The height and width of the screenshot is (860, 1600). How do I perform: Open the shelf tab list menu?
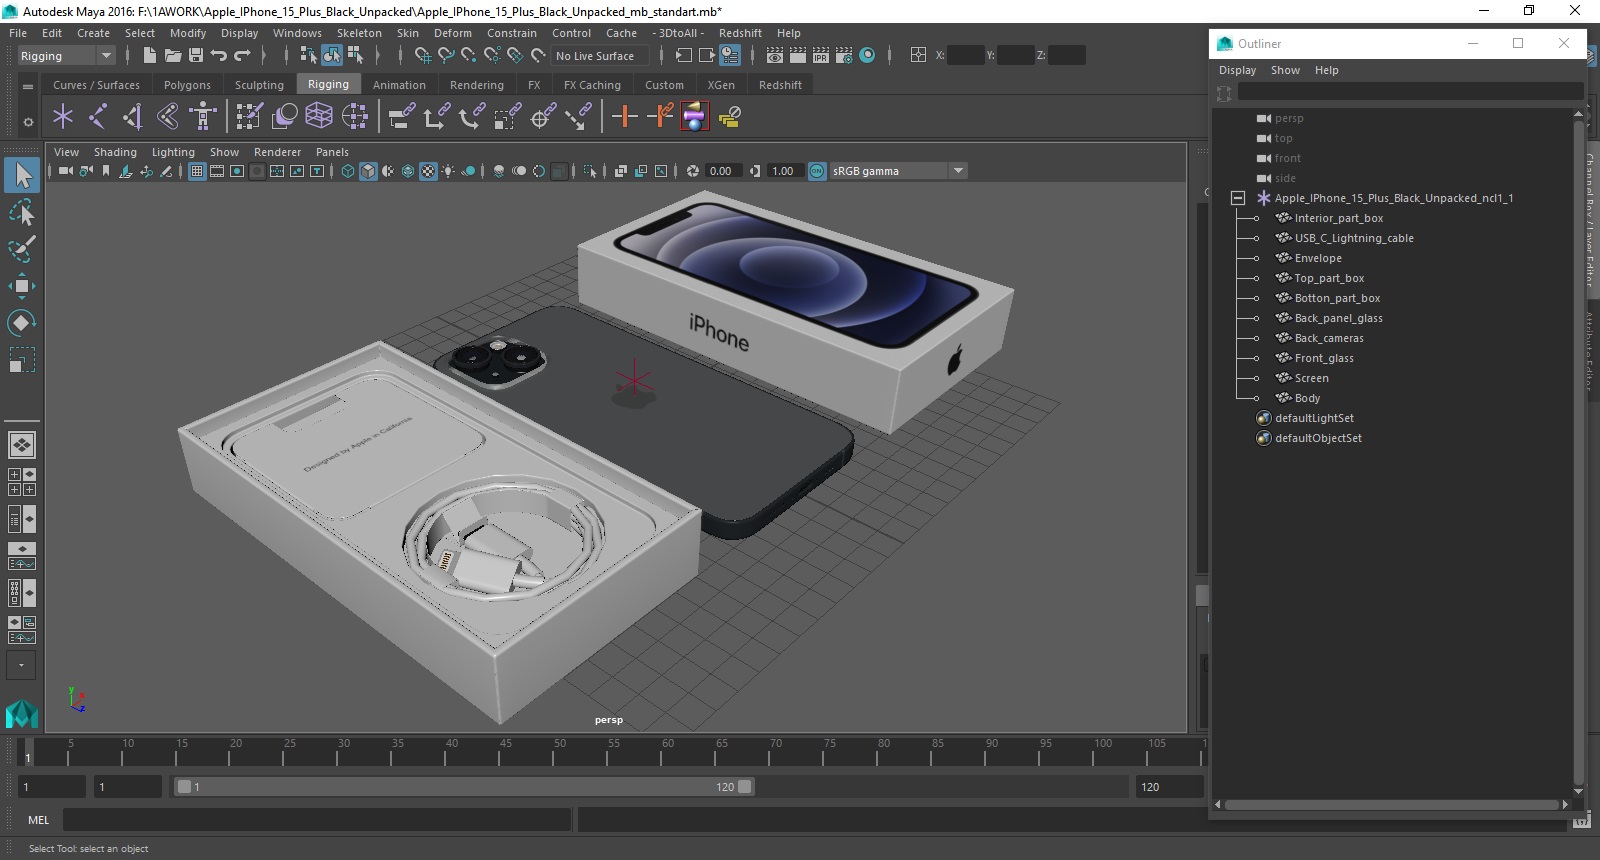click(x=28, y=86)
